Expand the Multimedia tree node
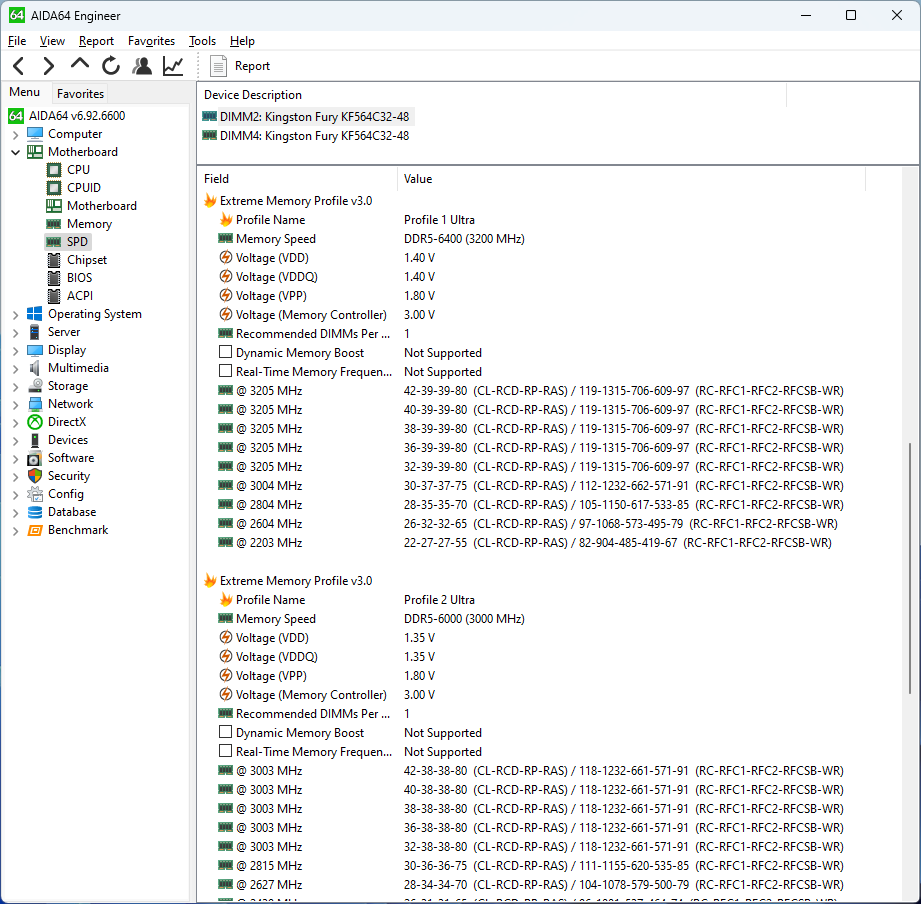 tap(15, 369)
